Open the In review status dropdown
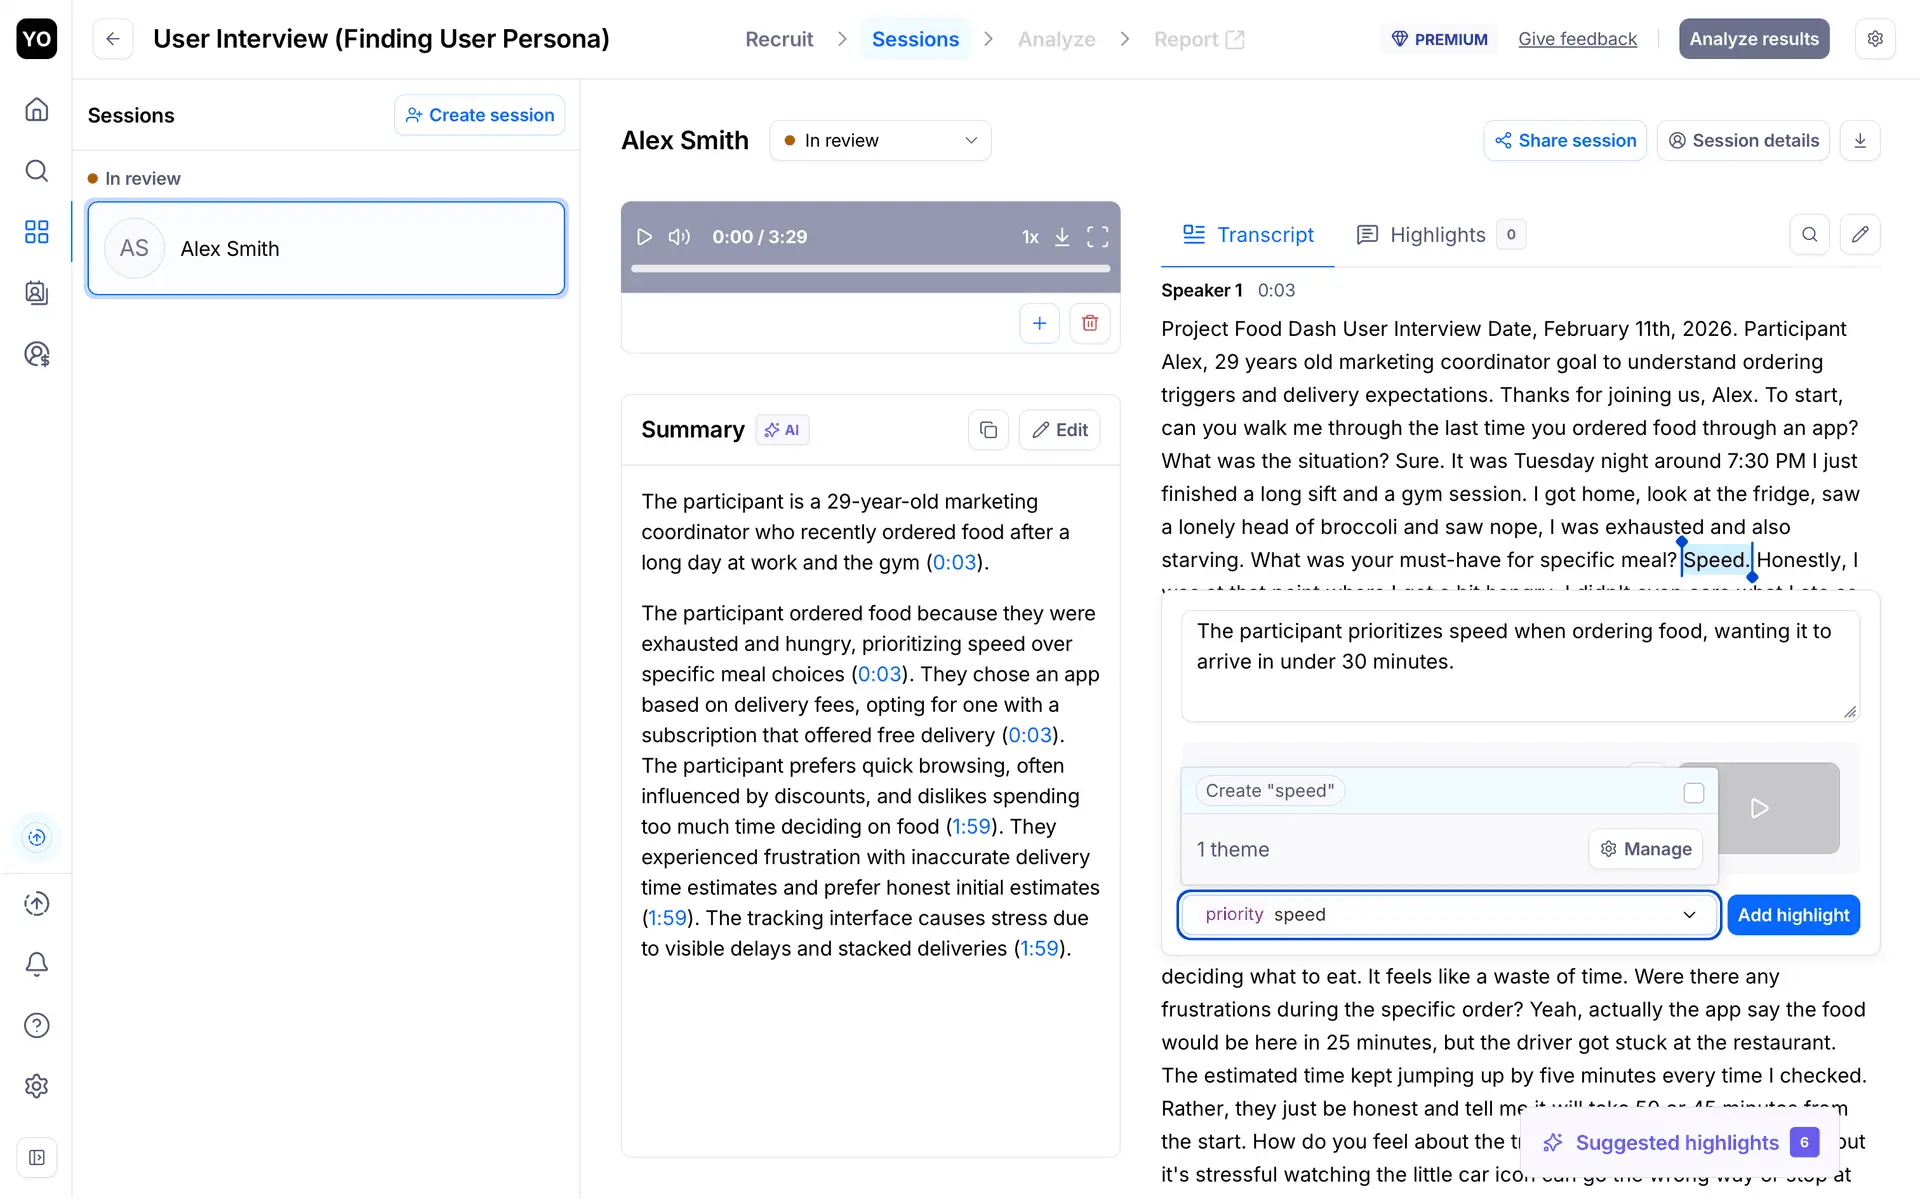 [x=880, y=141]
